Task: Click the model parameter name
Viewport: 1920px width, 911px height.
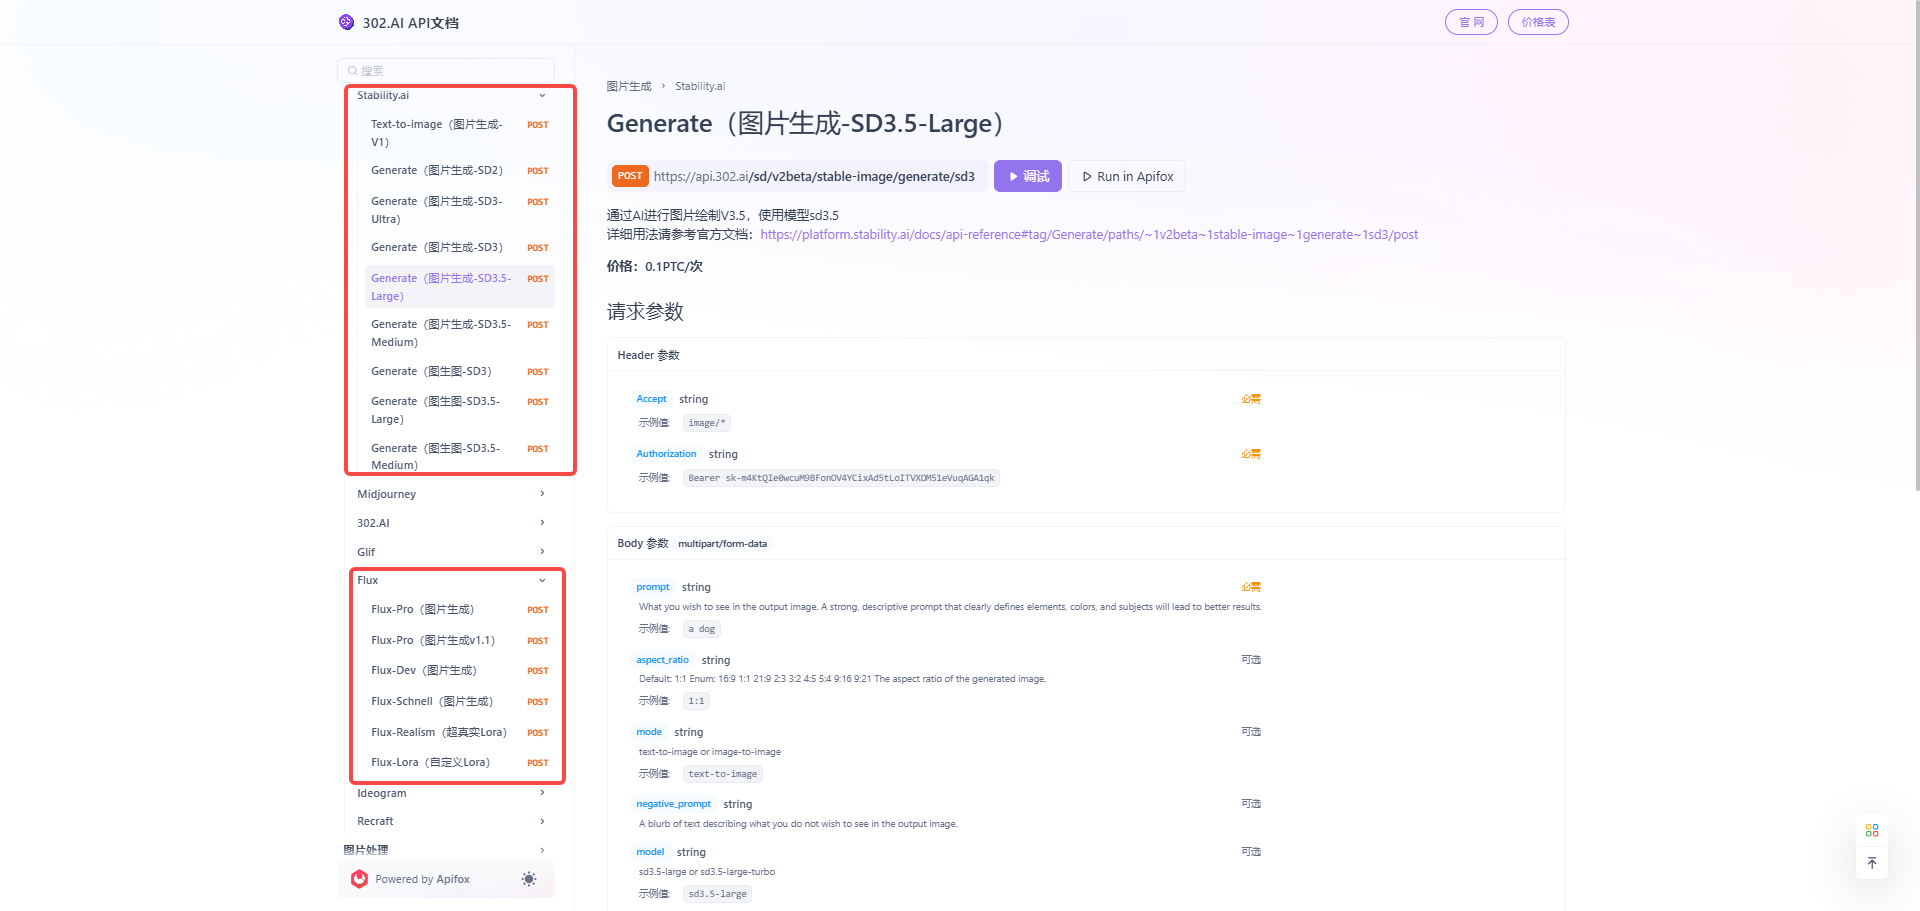Action: coord(650,852)
